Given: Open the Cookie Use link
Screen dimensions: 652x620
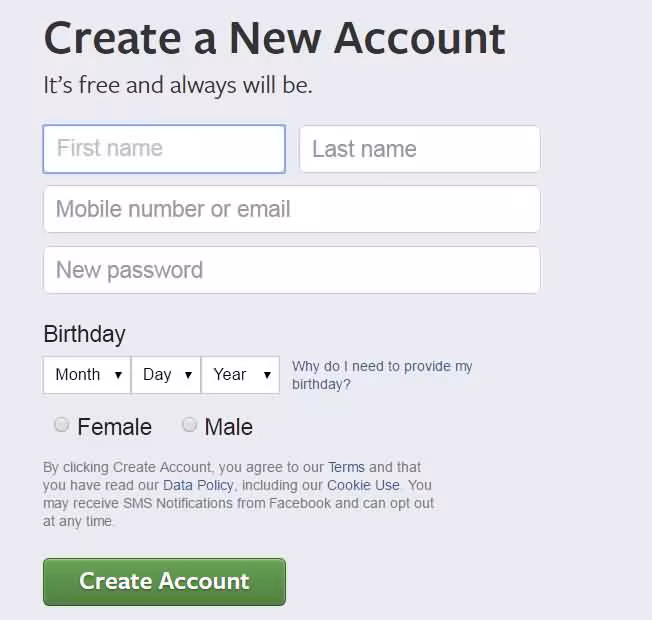Looking at the screenshot, I should click(x=363, y=485).
